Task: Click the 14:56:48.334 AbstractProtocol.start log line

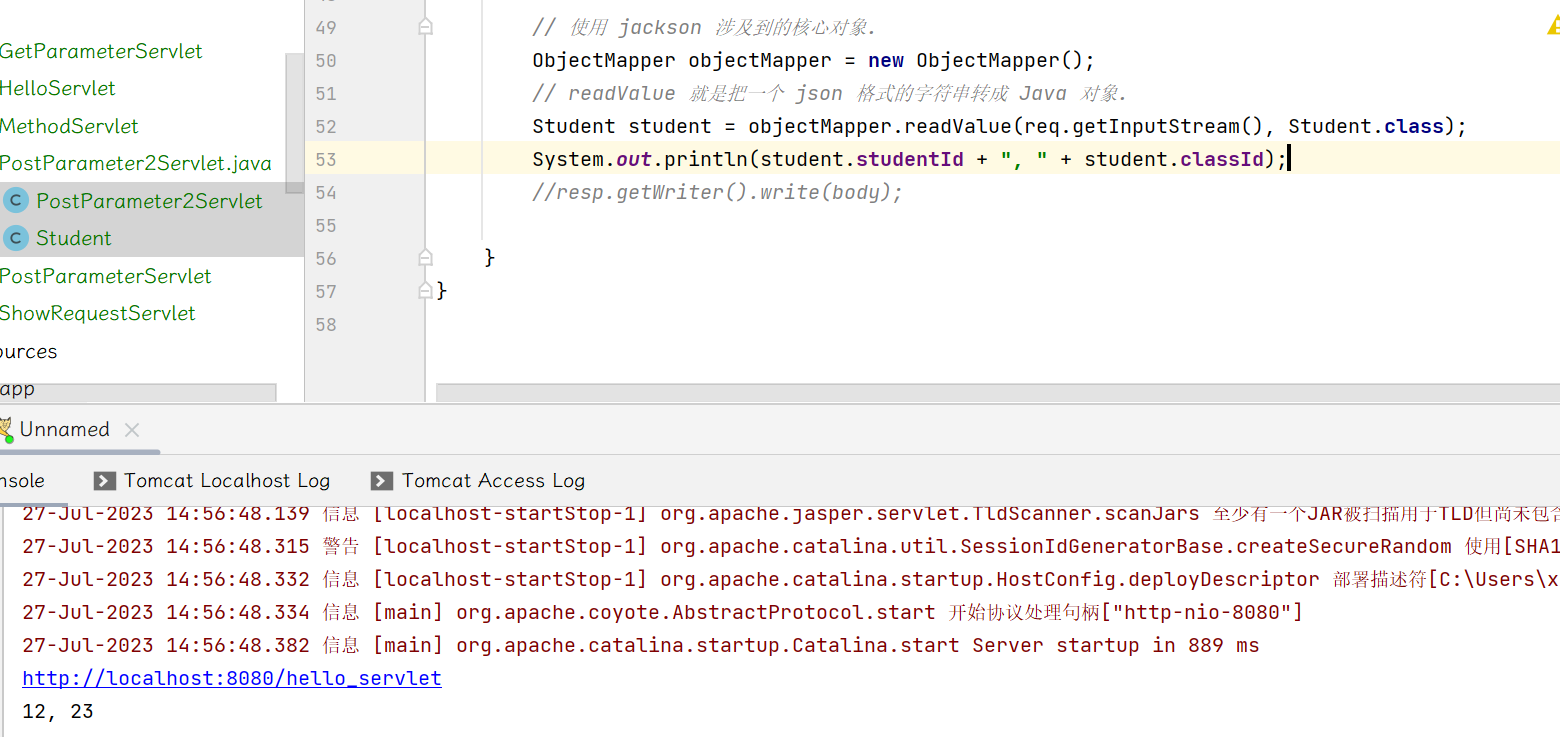Action: click(x=662, y=612)
